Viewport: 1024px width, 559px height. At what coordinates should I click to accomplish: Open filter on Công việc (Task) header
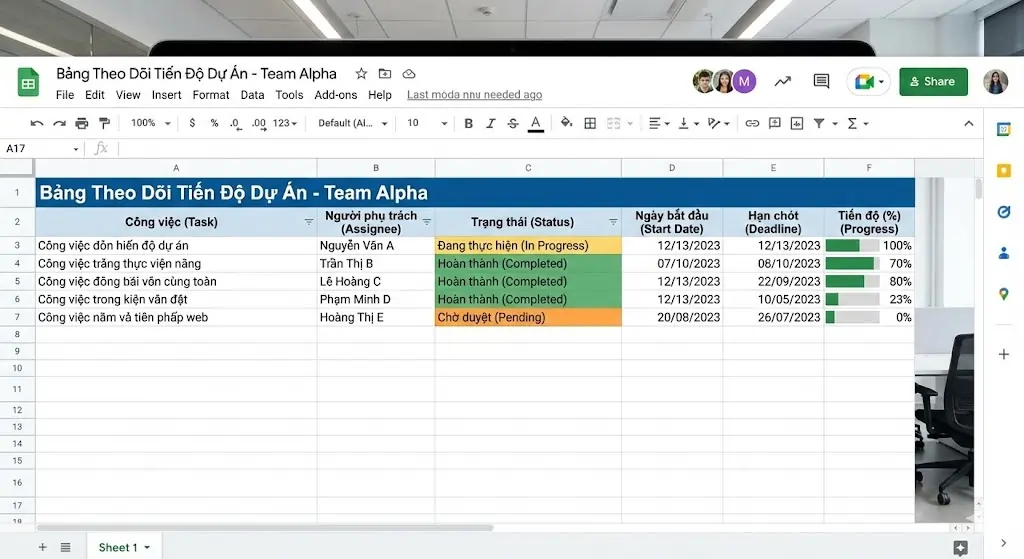pos(309,222)
